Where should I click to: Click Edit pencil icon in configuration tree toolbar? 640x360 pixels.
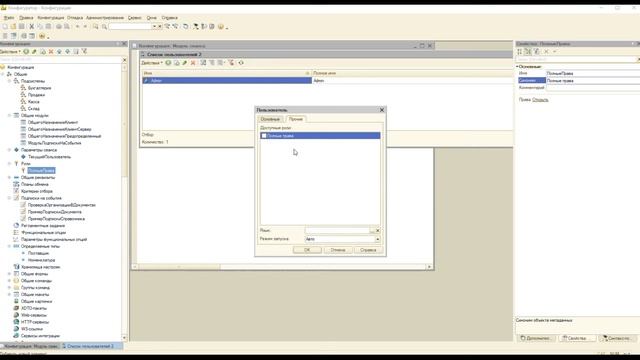(x=34, y=51)
